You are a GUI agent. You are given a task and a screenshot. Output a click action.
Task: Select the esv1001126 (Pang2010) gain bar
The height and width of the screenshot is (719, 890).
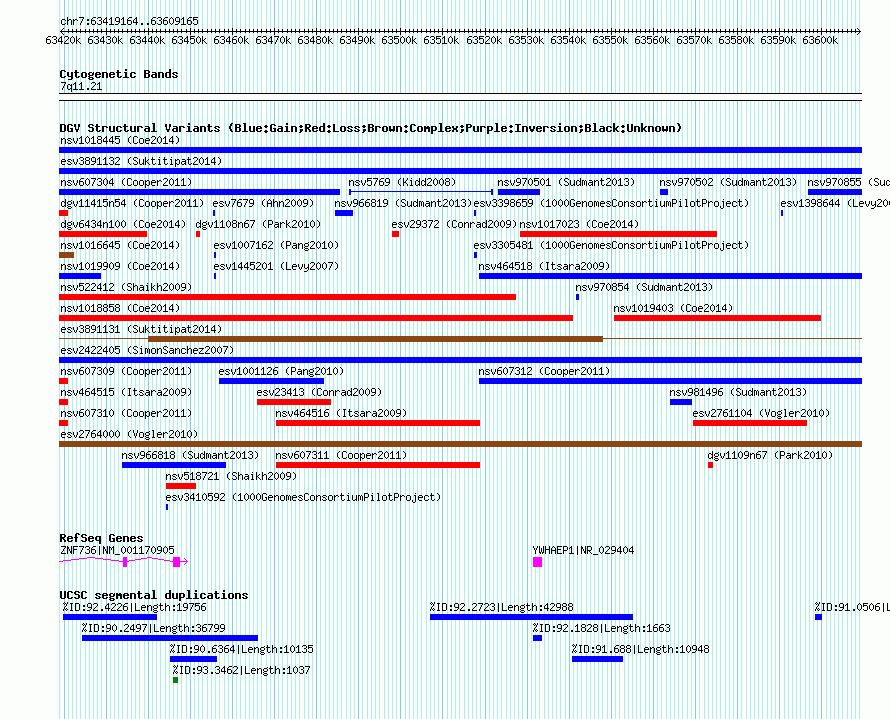pos(271,381)
